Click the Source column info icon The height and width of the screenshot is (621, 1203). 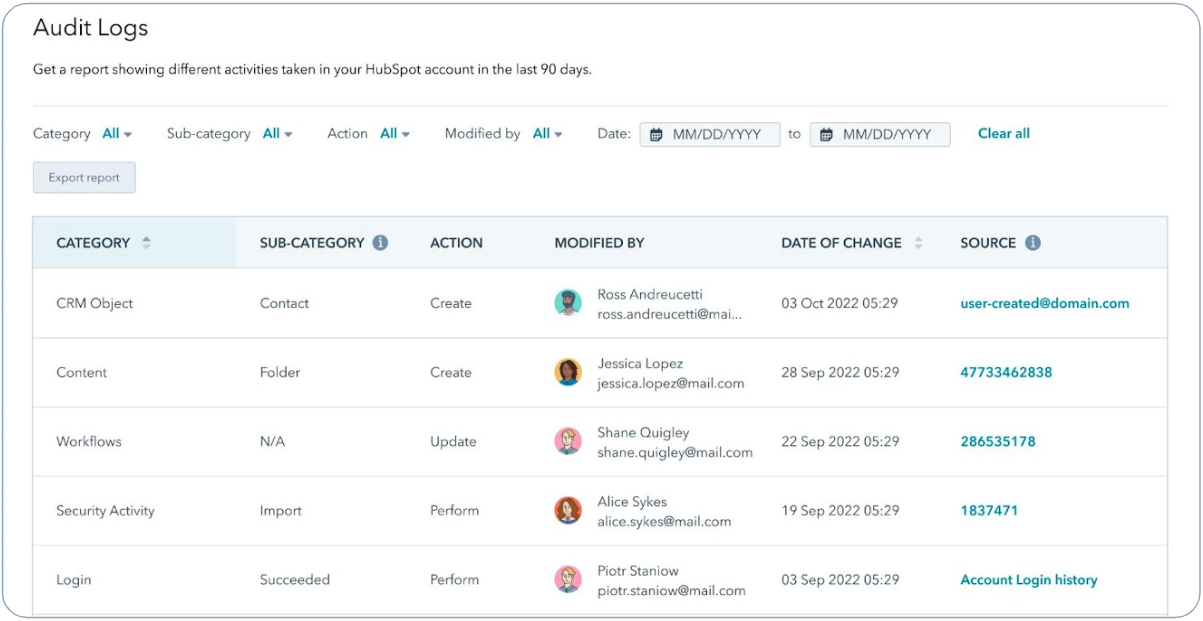1032,243
